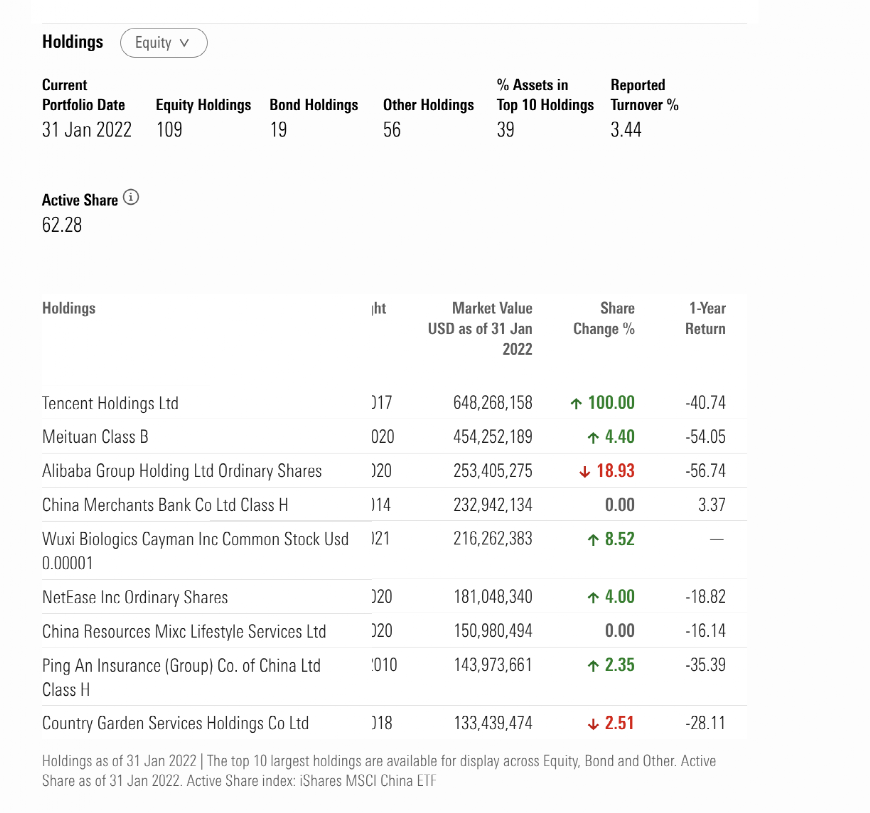Viewport: 870px width, 813px height.
Task: Click the red down arrow beside 18.93
Action: click(x=584, y=472)
